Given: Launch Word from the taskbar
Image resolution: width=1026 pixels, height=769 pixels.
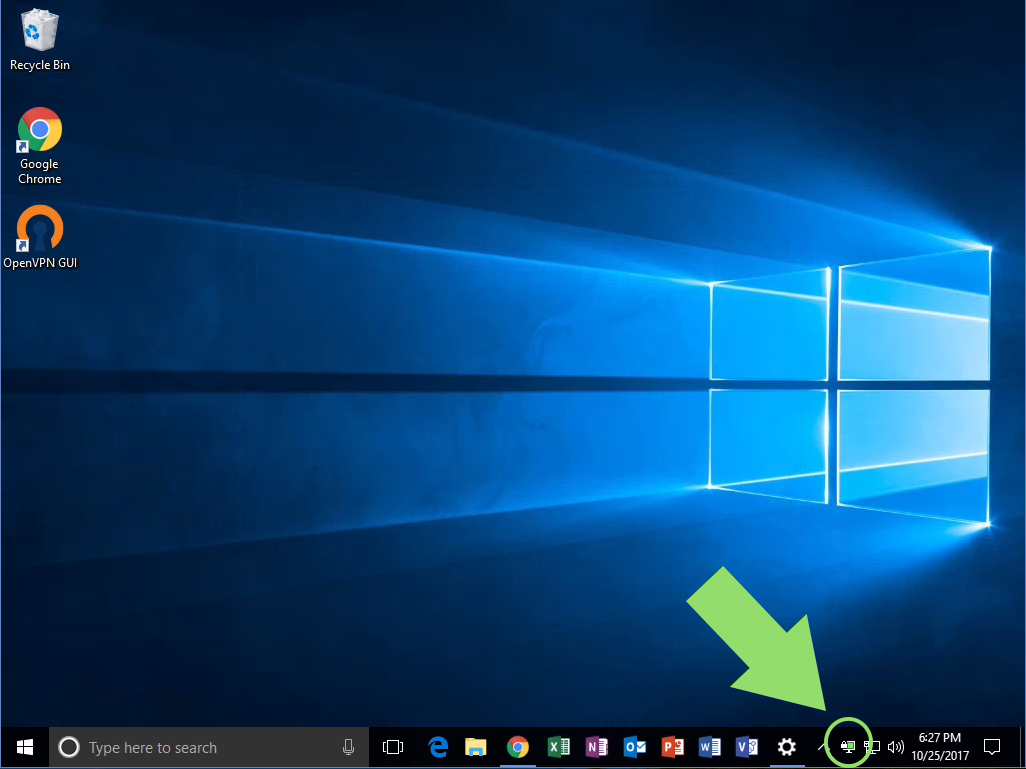Looking at the screenshot, I should tap(710, 747).
